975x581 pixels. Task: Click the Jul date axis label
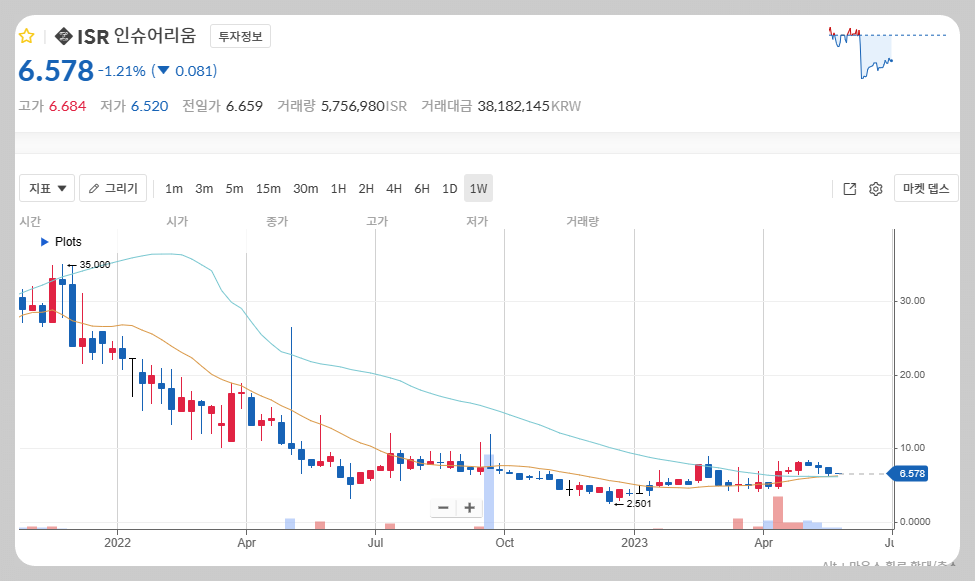pyautogui.click(x=375, y=542)
